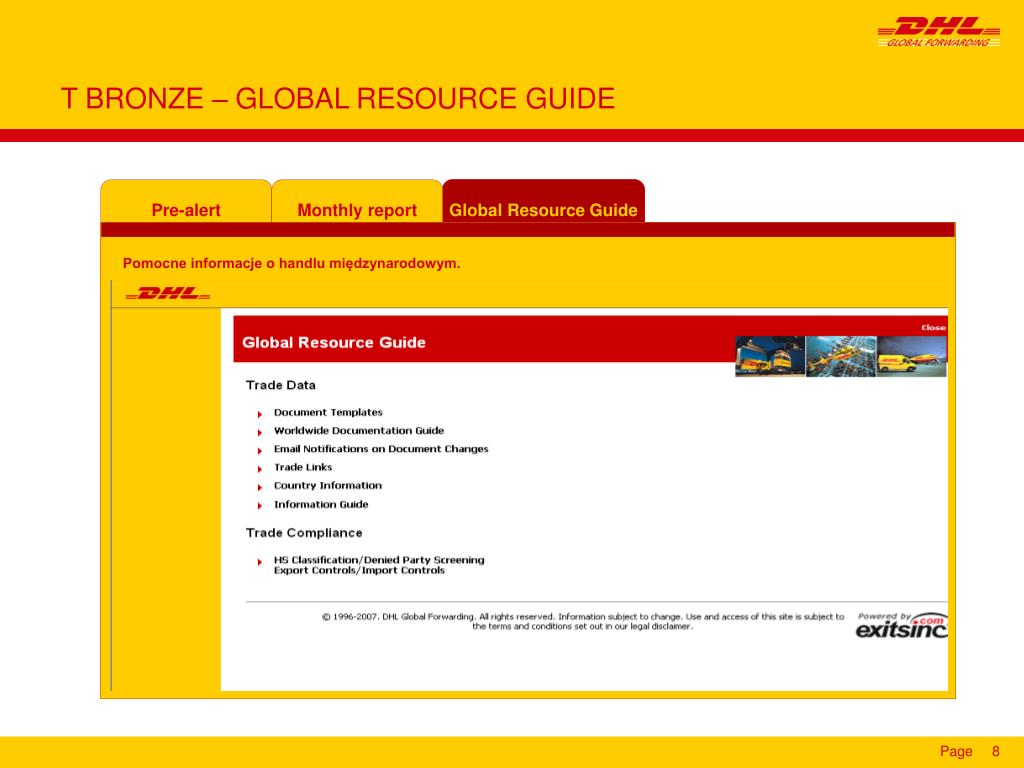Switch to the Pre-alert tab
Viewport: 1024px width, 768px height.
pos(185,201)
